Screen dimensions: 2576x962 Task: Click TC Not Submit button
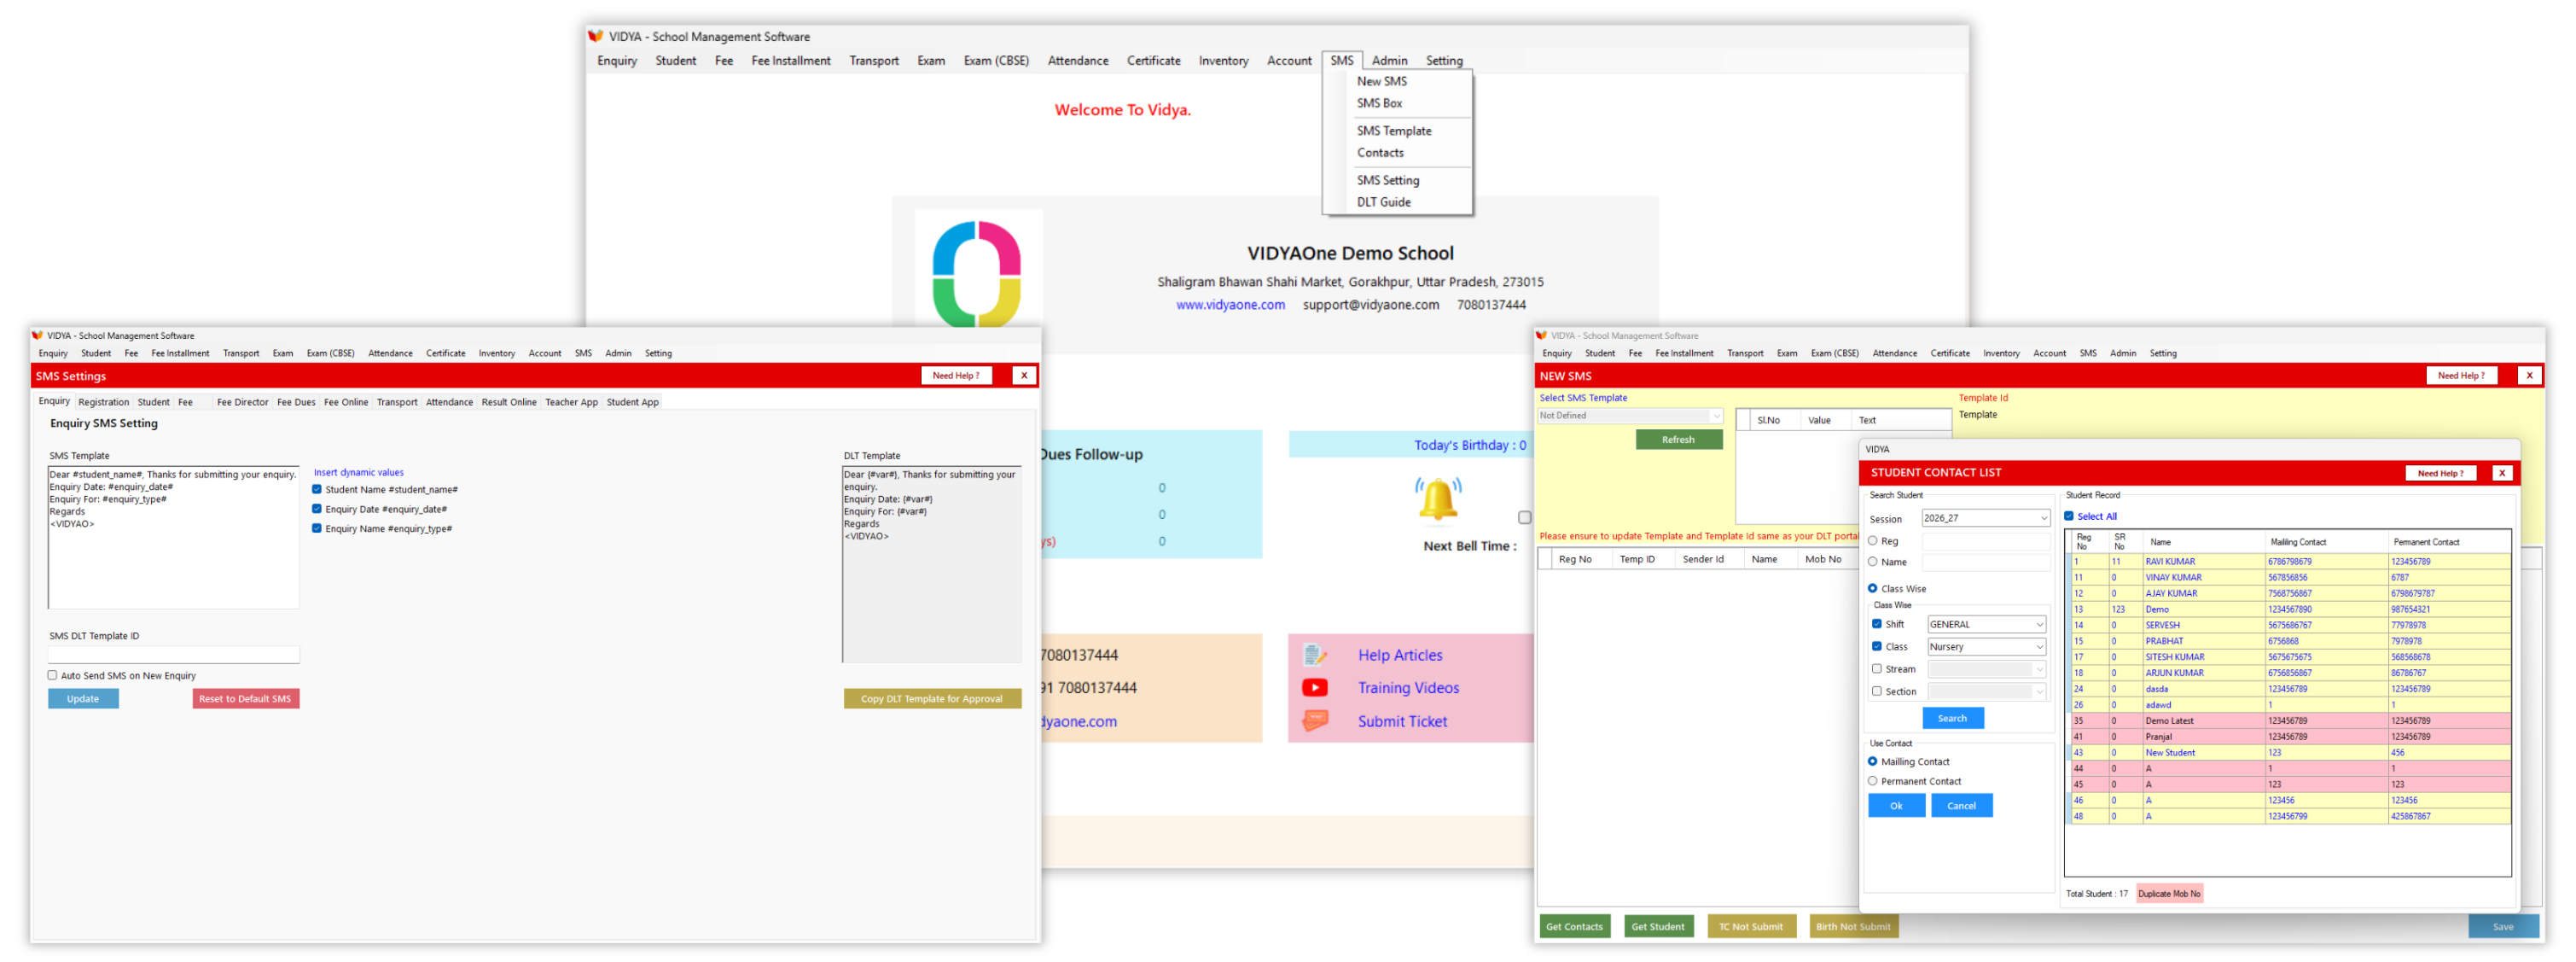[x=1751, y=927]
